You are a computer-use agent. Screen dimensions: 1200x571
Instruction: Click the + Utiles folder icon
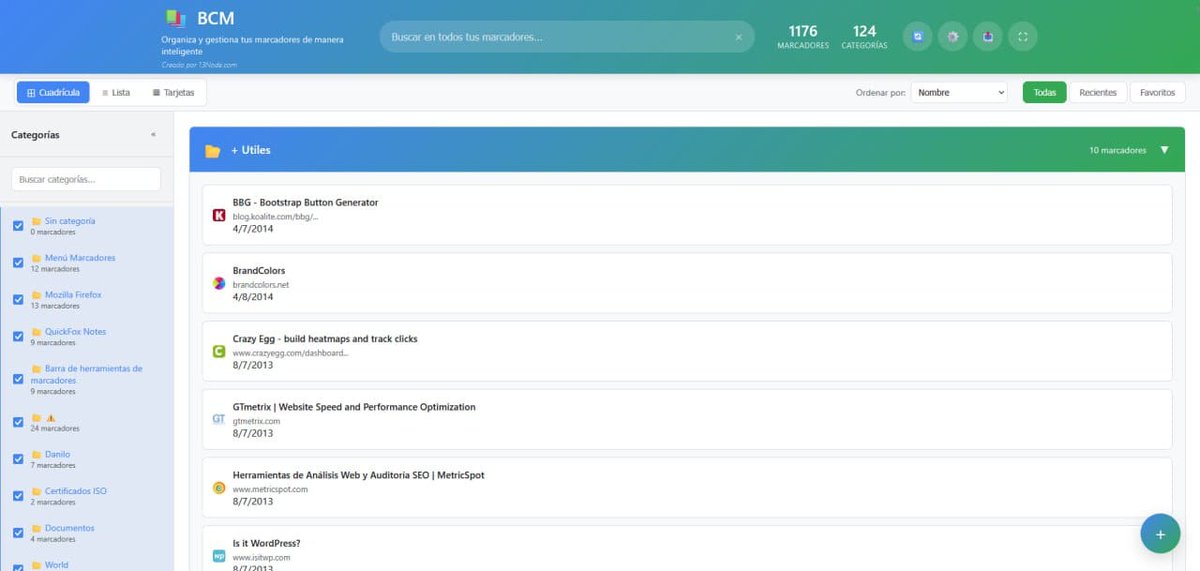[212, 151]
